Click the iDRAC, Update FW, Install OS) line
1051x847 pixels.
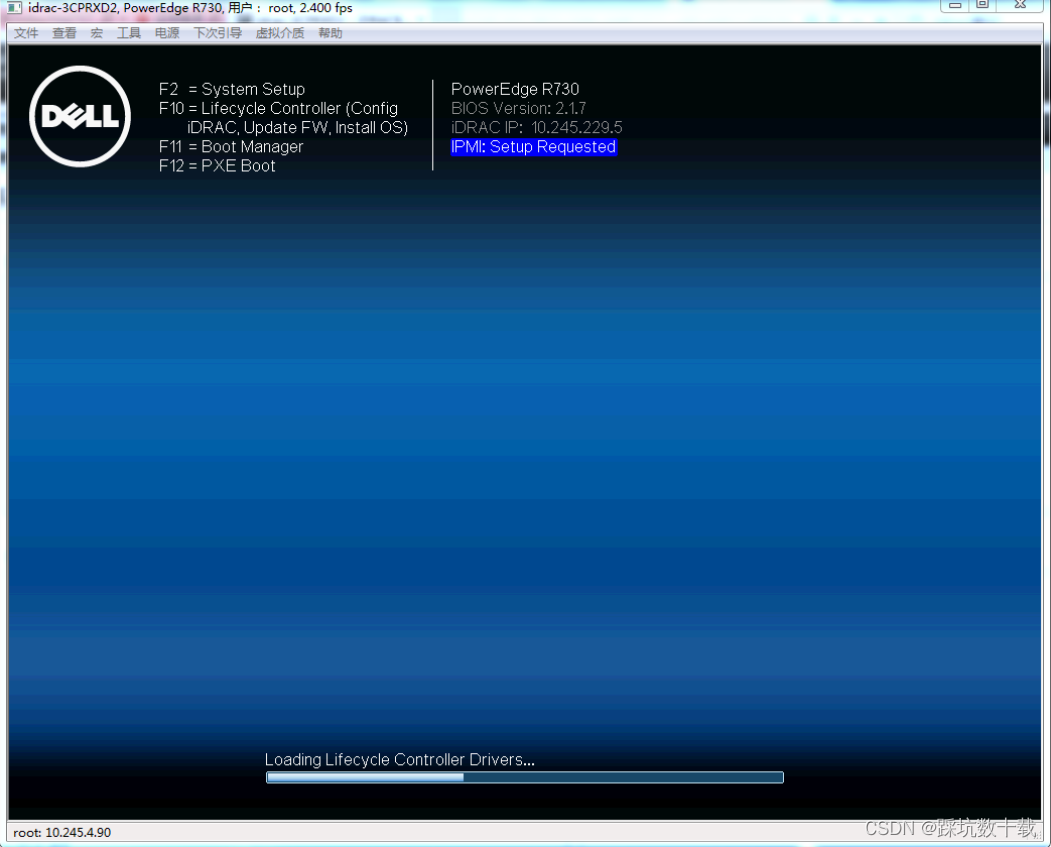[x=298, y=127]
